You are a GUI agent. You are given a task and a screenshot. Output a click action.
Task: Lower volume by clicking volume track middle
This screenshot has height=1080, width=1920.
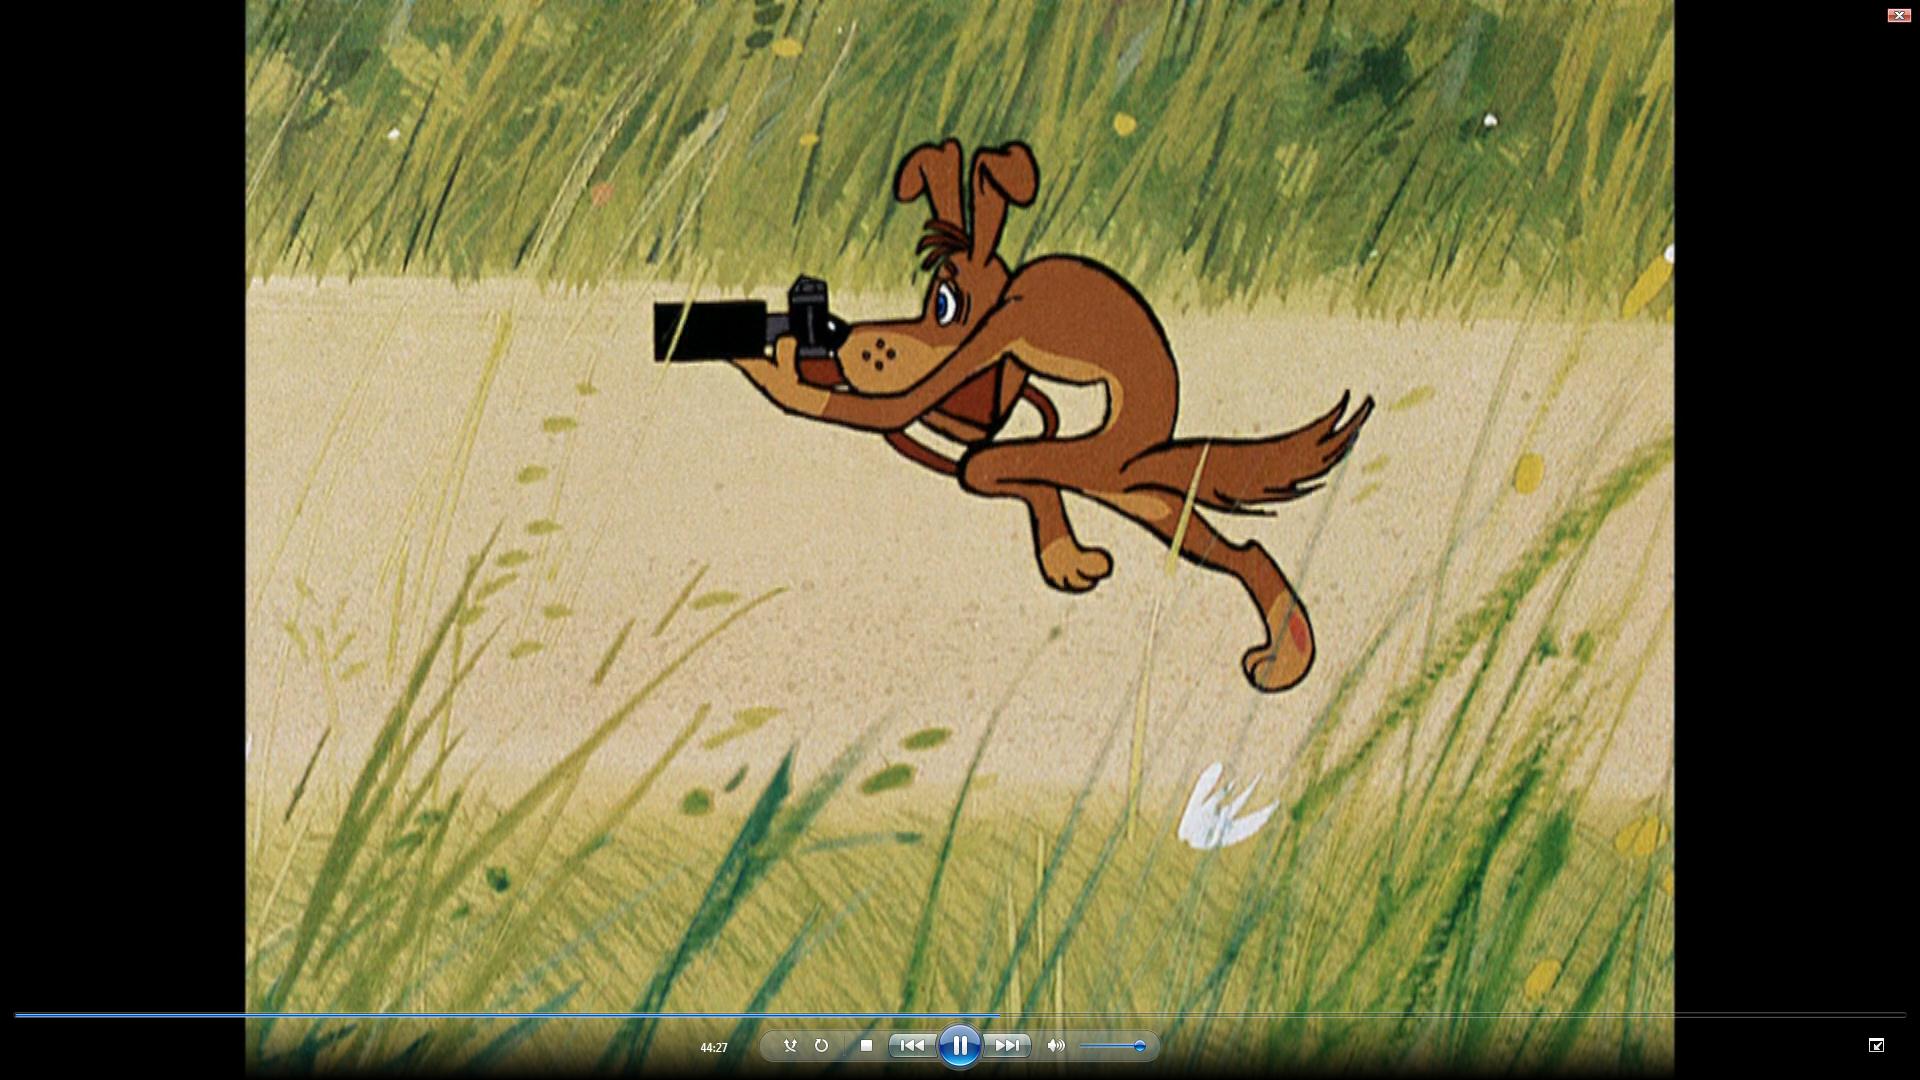[x=1110, y=1046]
